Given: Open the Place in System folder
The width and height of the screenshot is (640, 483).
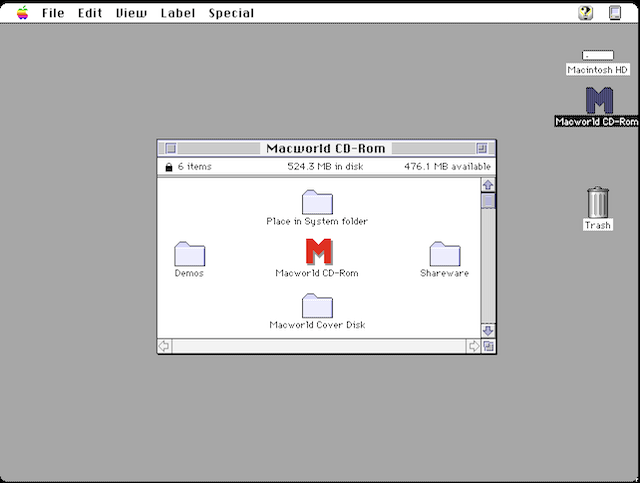Looking at the screenshot, I should 317,201.
